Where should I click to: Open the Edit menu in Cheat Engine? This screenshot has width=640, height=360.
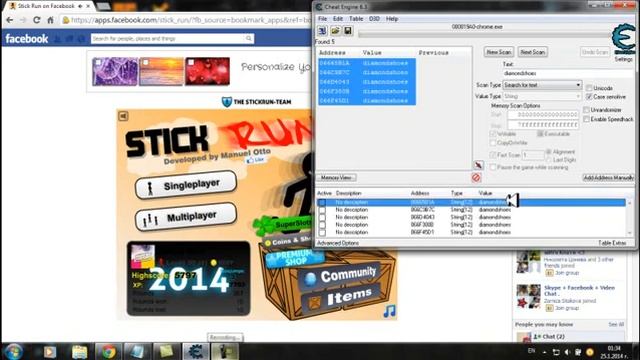338,19
